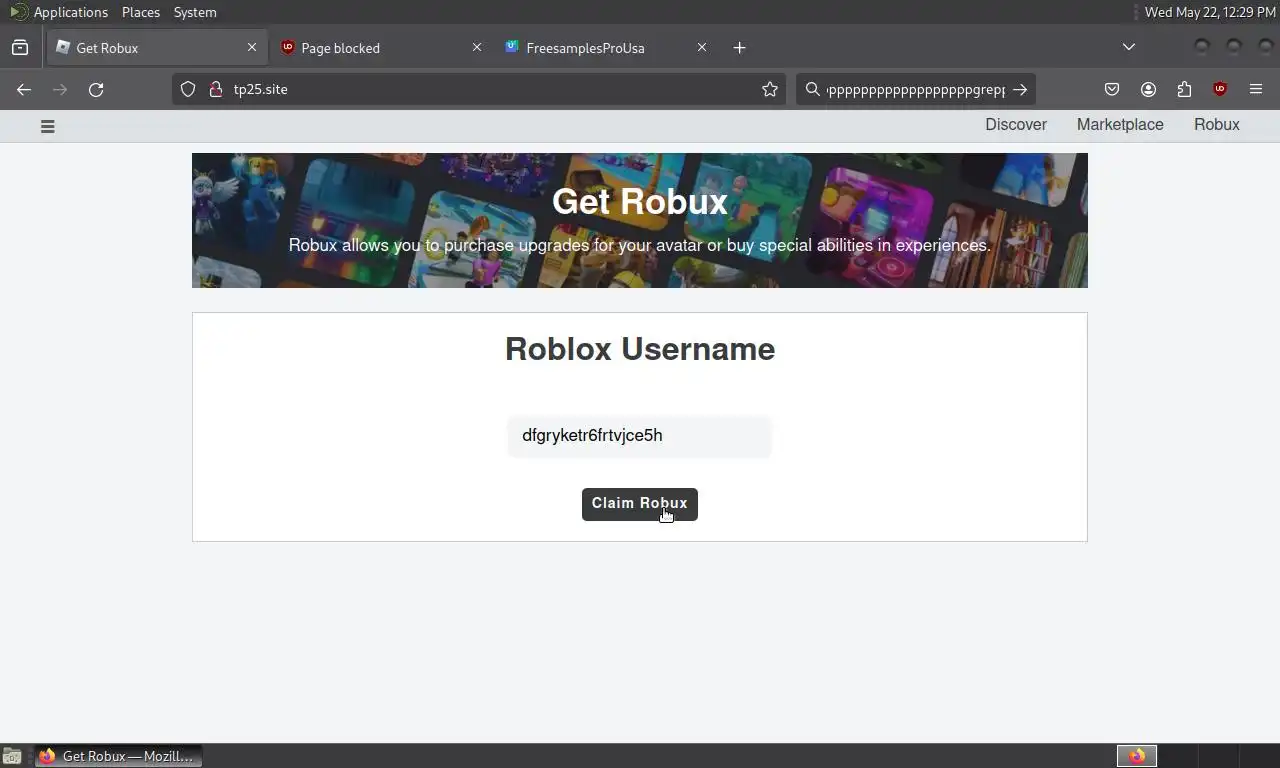Reload the current page
Image resolution: width=1280 pixels, height=768 pixels.
[x=96, y=89]
